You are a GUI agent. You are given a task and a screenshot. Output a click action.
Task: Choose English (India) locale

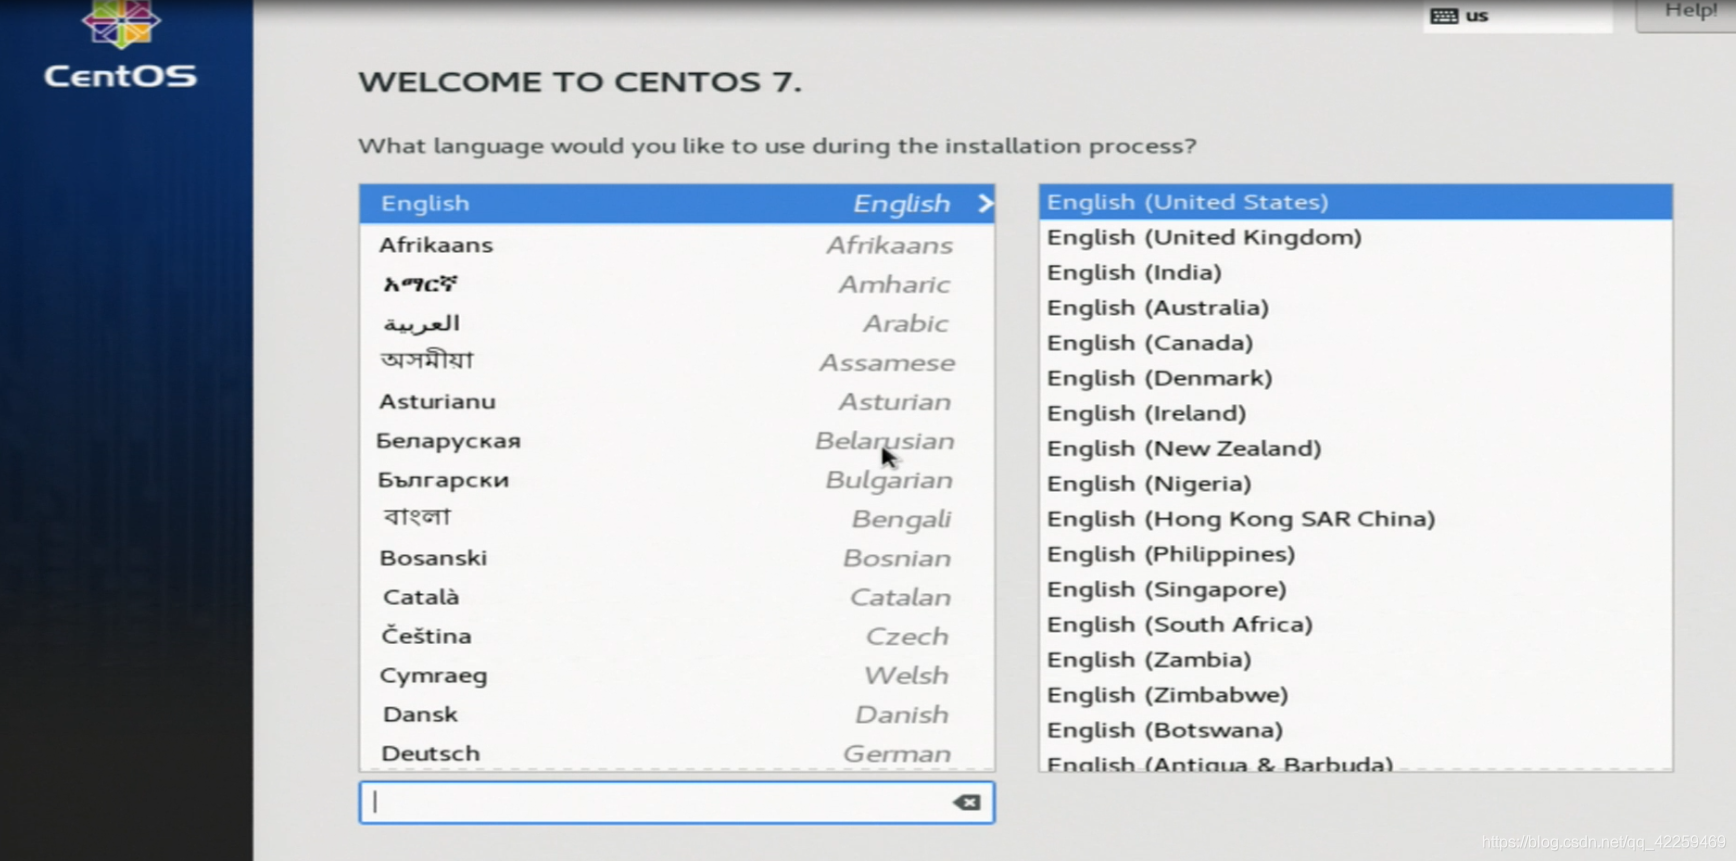pyautogui.click(x=1355, y=272)
